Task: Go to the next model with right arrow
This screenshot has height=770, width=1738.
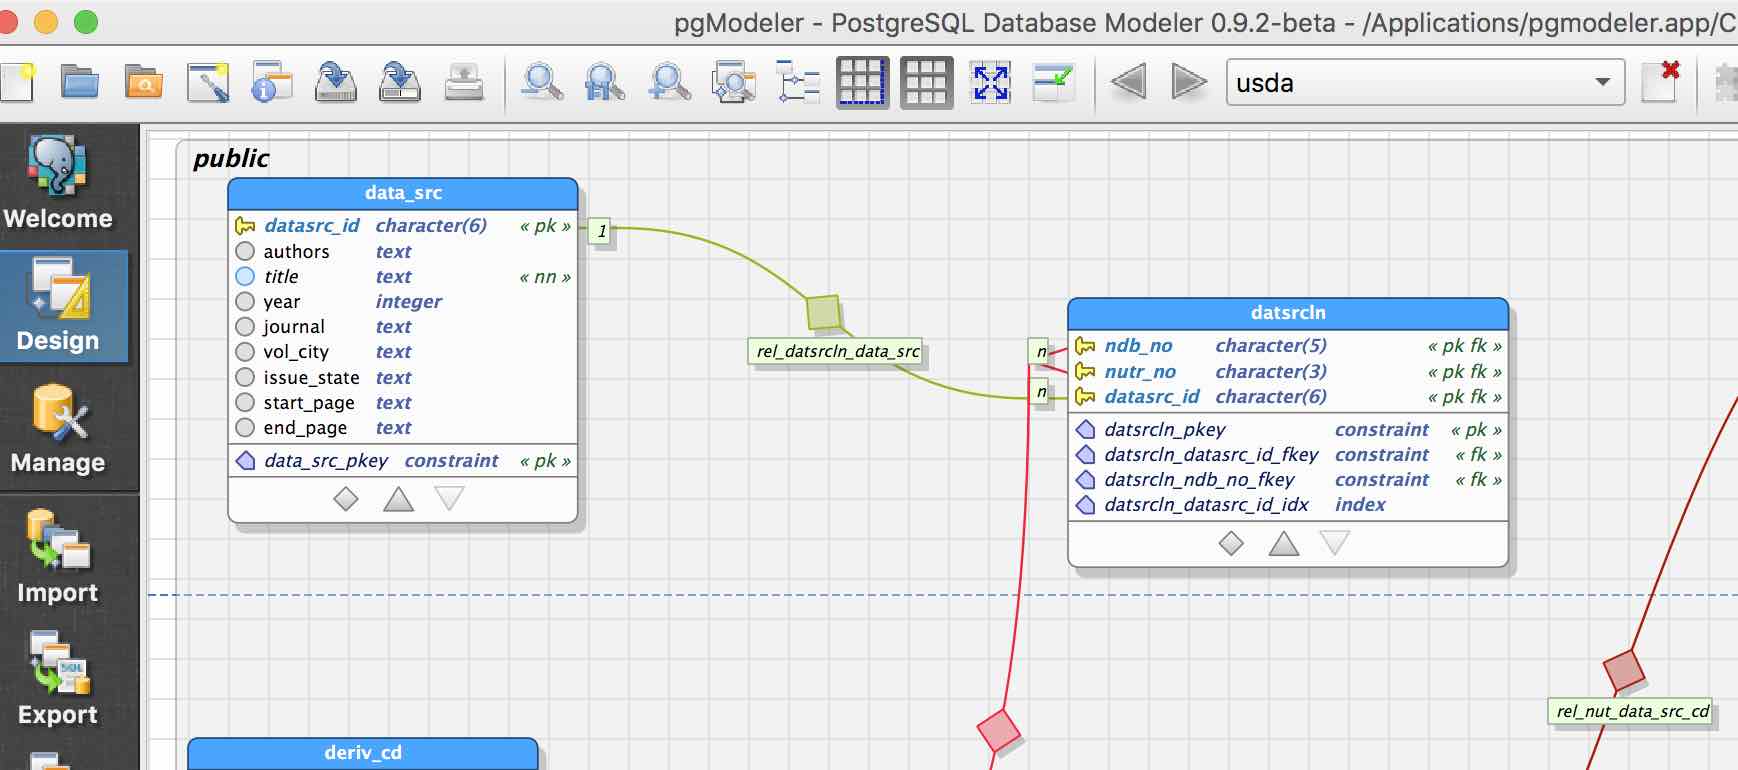Action: point(1188,82)
